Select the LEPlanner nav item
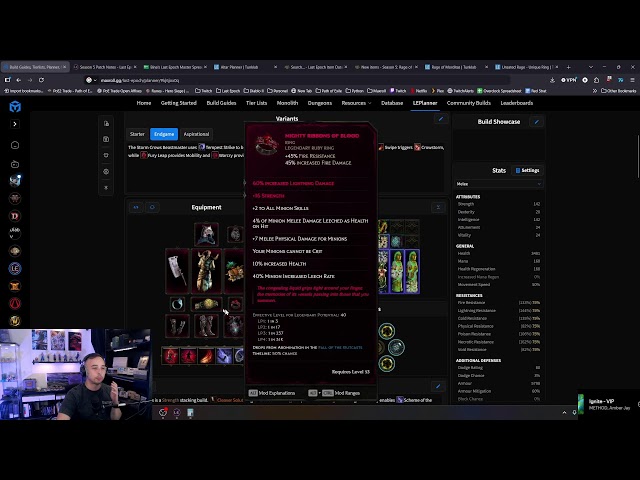Image resolution: width=640 pixels, height=480 pixels. (x=425, y=103)
